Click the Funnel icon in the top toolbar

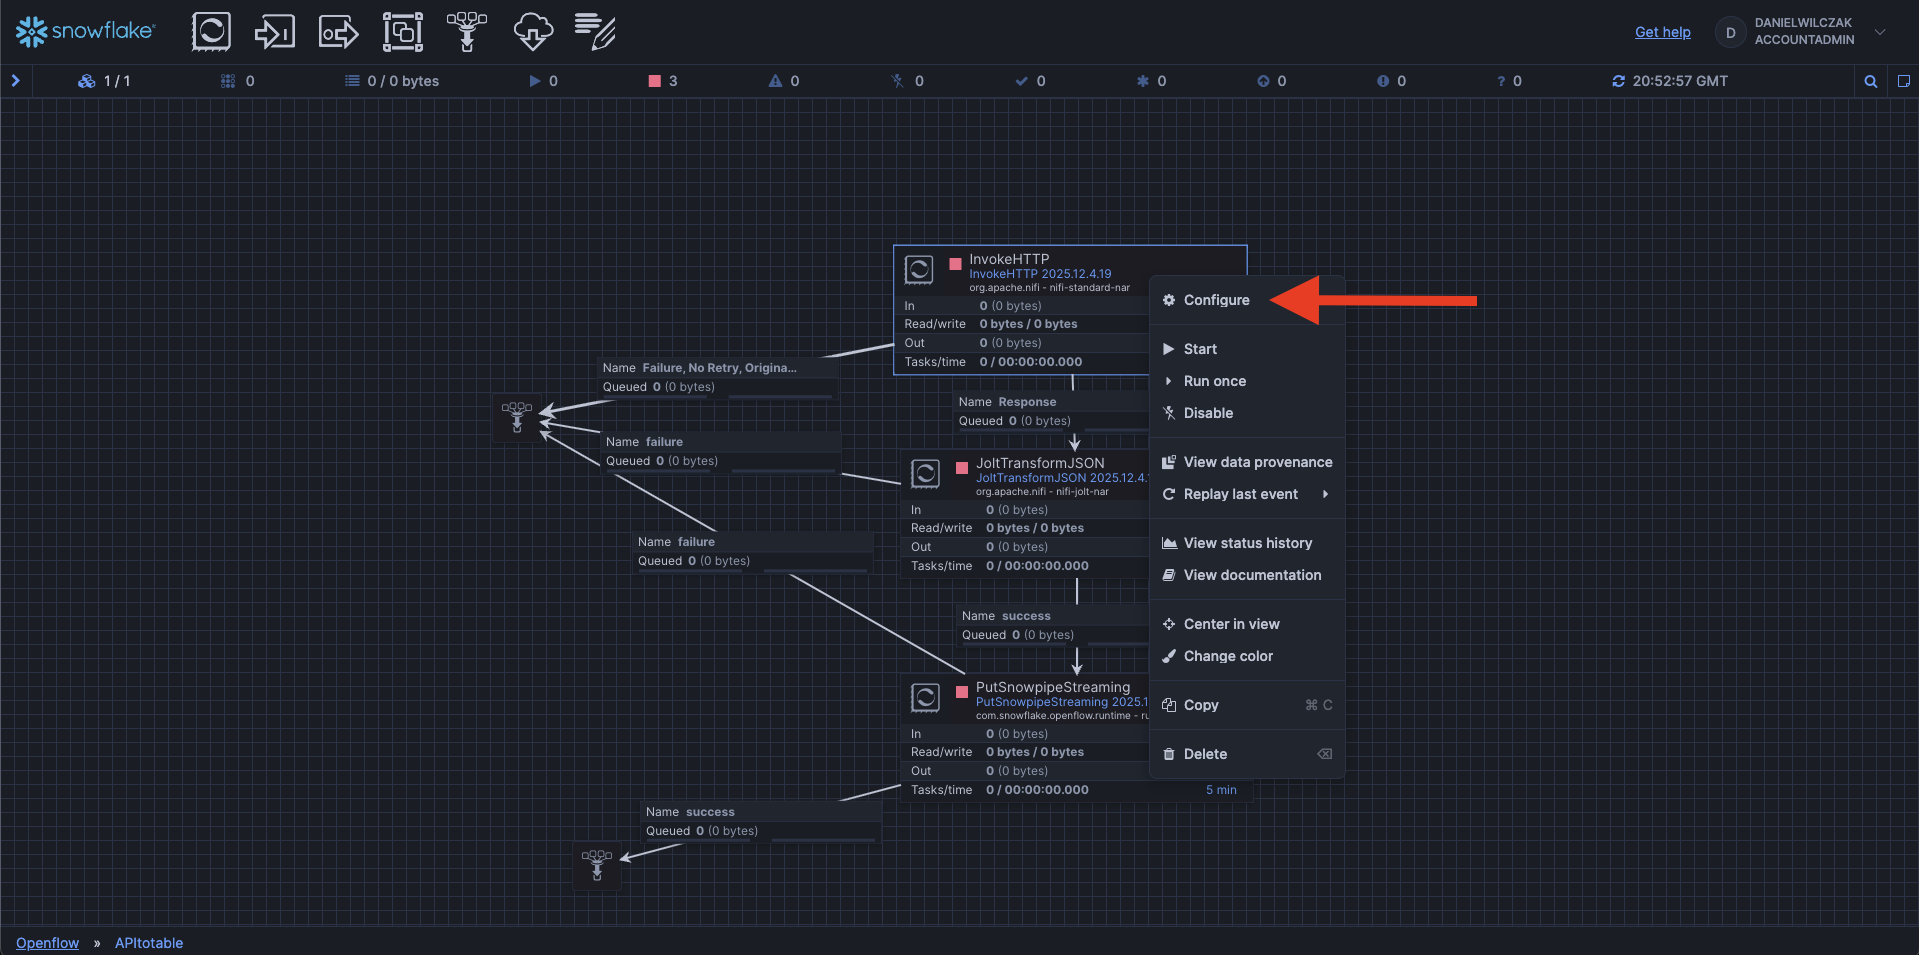point(466,32)
